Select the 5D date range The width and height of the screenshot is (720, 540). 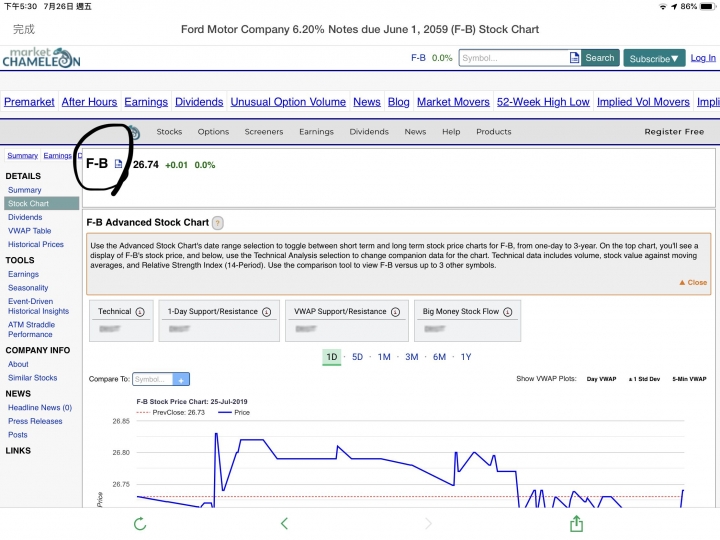(x=357, y=357)
